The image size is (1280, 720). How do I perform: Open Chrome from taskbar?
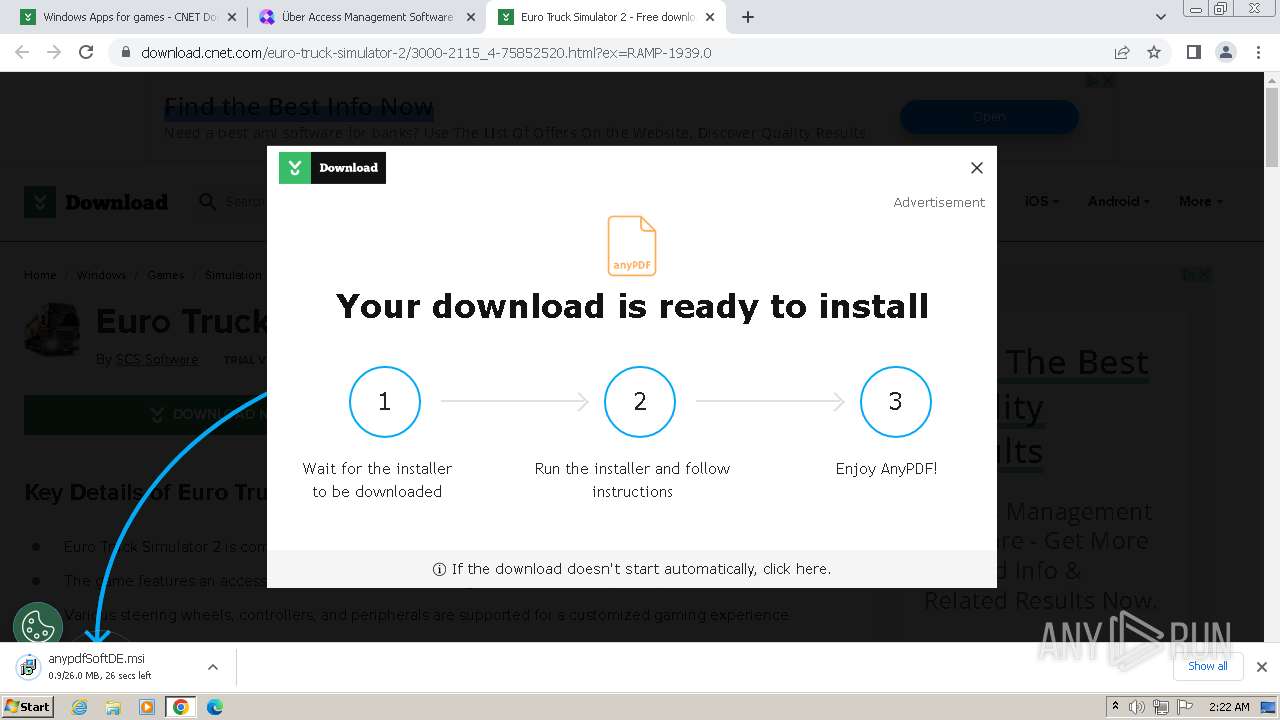[x=180, y=707]
